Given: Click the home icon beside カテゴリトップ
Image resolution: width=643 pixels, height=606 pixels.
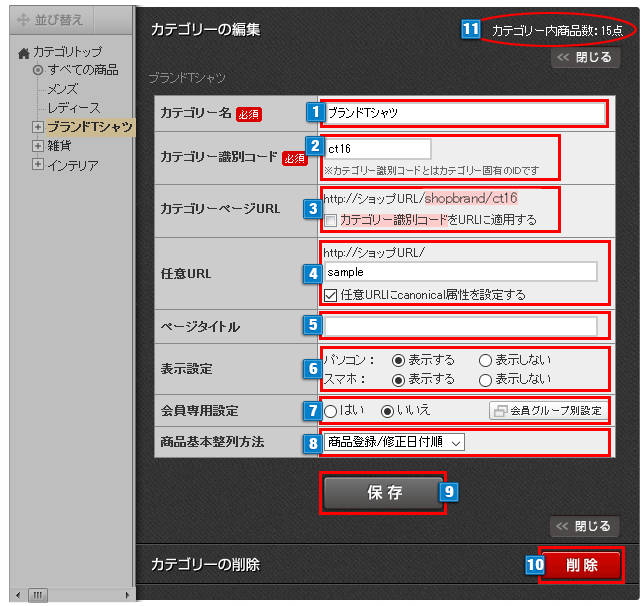Looking at the screenshot, I should [24, 53].
